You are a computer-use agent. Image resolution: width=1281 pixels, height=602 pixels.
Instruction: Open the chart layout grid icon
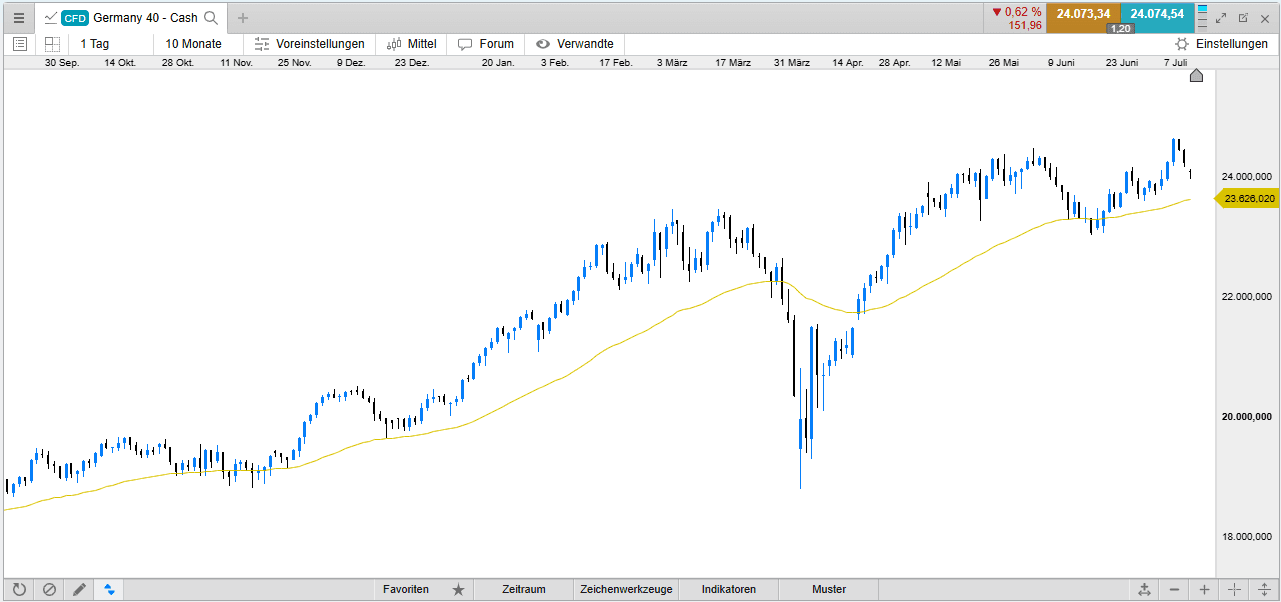[x=52, y=44]
